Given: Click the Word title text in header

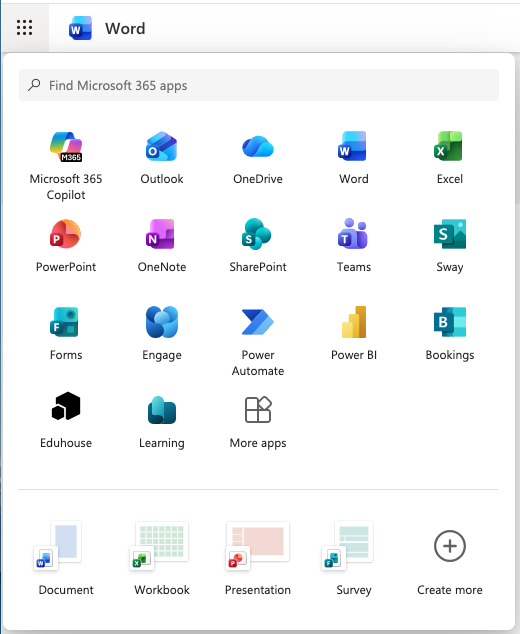Looking at the screenshot, I should (x=125, y=28).
